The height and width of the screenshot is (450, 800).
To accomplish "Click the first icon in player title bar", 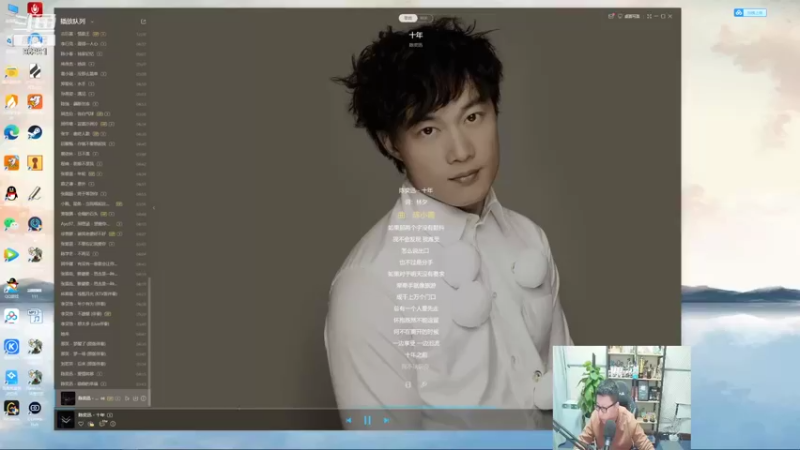I will click(x=611, y=16).
